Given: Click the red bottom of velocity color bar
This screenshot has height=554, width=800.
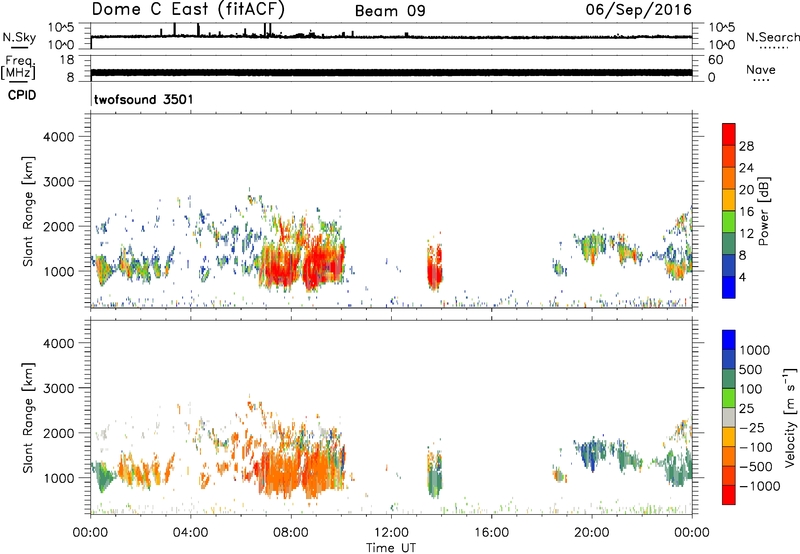Looking at the screenshot, I should (x=729, y=495).
